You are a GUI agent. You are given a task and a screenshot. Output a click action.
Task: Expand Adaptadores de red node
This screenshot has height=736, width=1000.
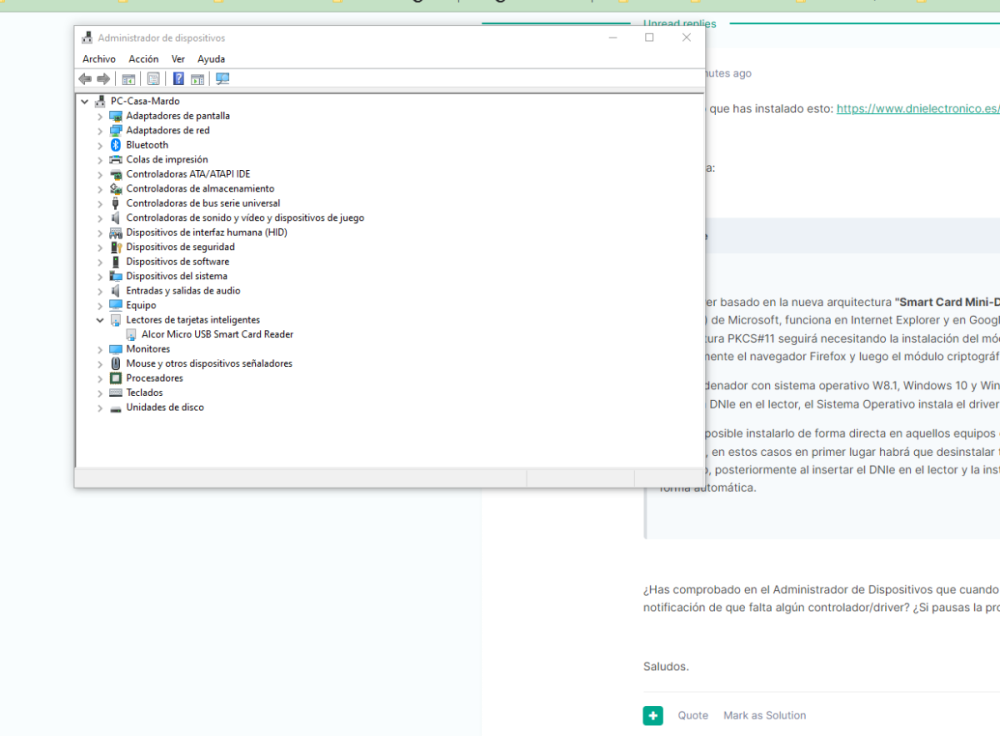tap(99, 131)
